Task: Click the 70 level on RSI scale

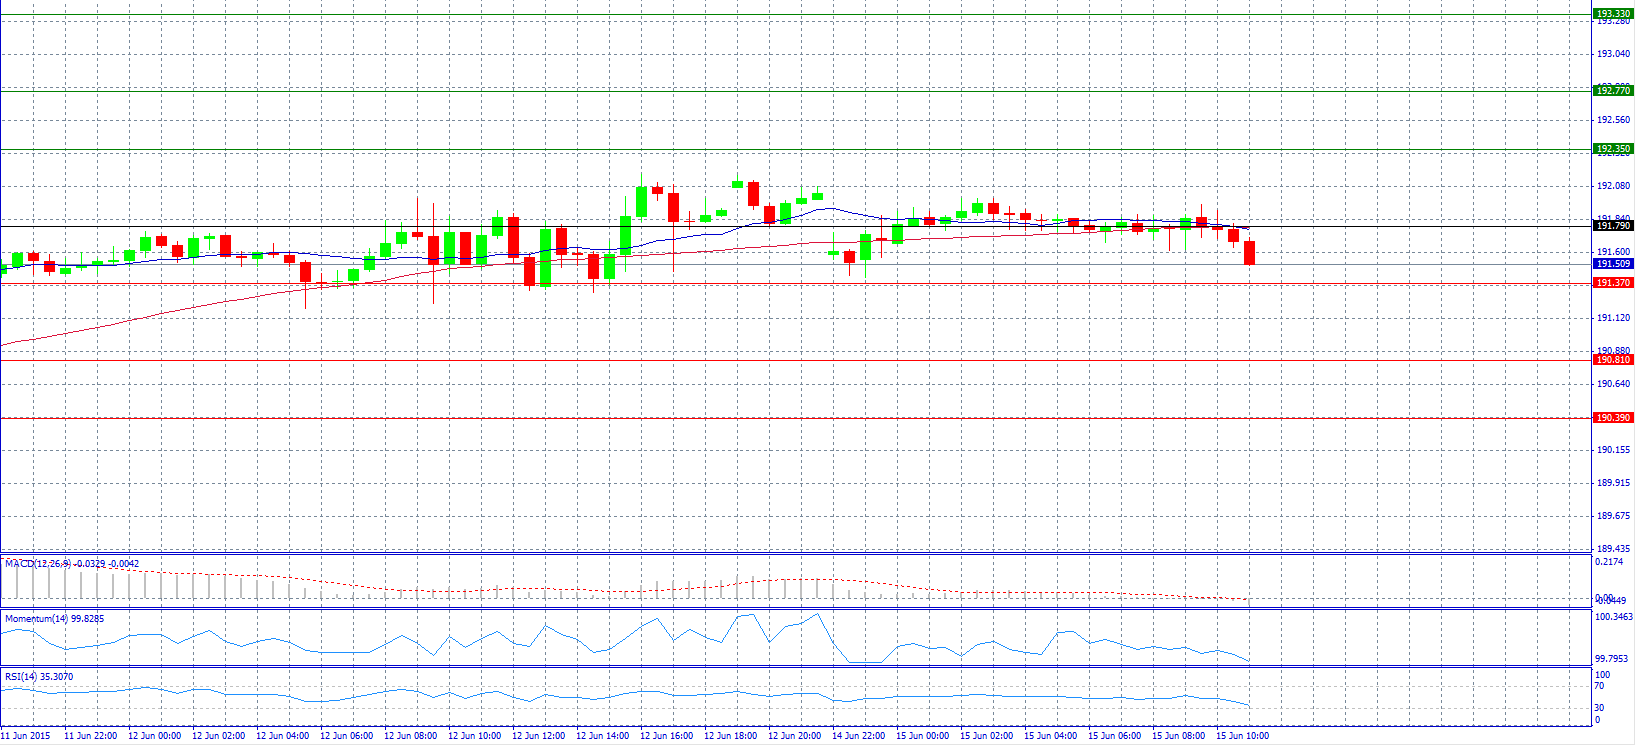Action: [1599, 686]
